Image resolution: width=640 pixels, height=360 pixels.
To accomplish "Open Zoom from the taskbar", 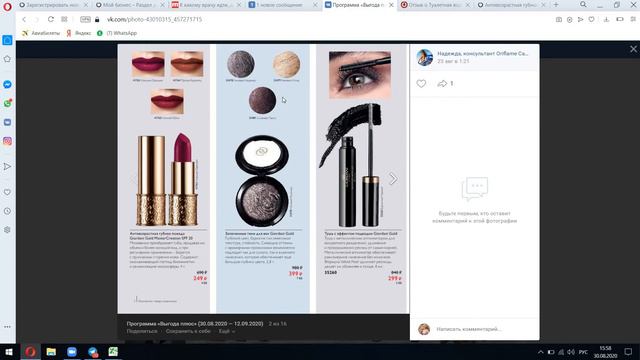I will coord(72,352).
